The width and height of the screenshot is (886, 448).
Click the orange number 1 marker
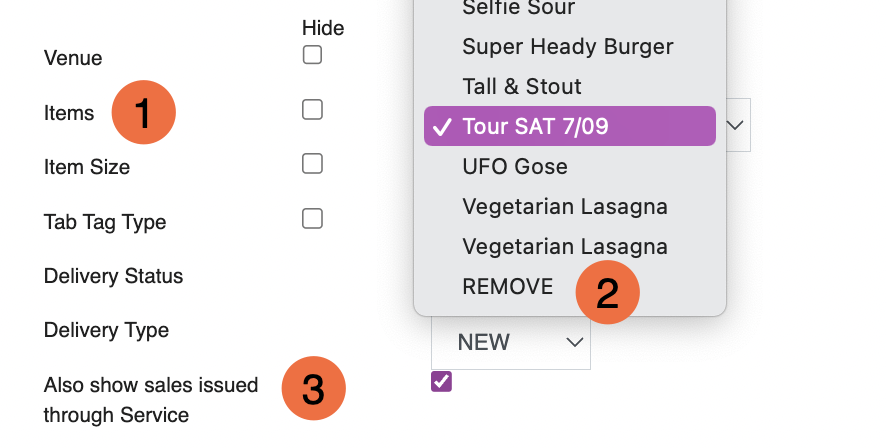pos(144,112)
